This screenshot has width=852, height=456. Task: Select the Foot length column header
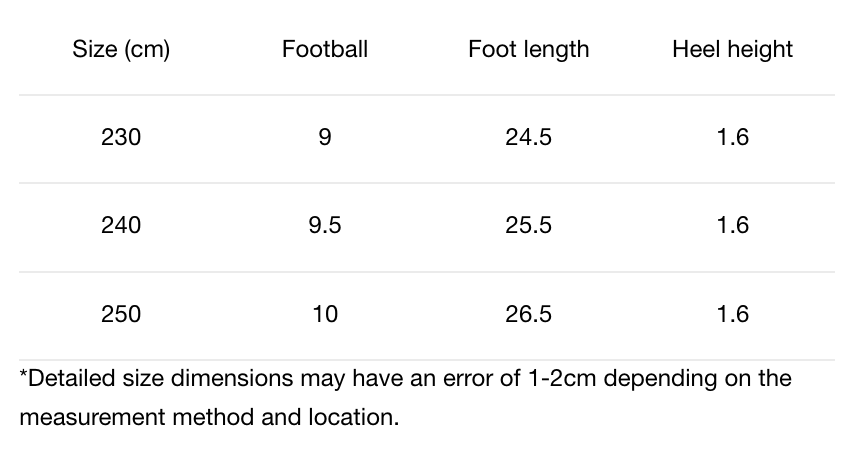click(x=528, y=49)
